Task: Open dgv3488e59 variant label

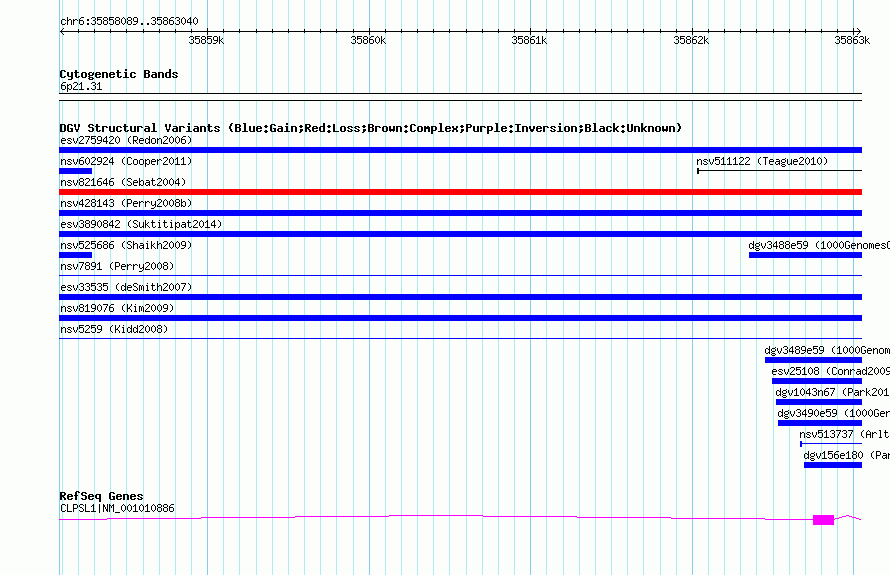Action: click(x=819, y=245)
